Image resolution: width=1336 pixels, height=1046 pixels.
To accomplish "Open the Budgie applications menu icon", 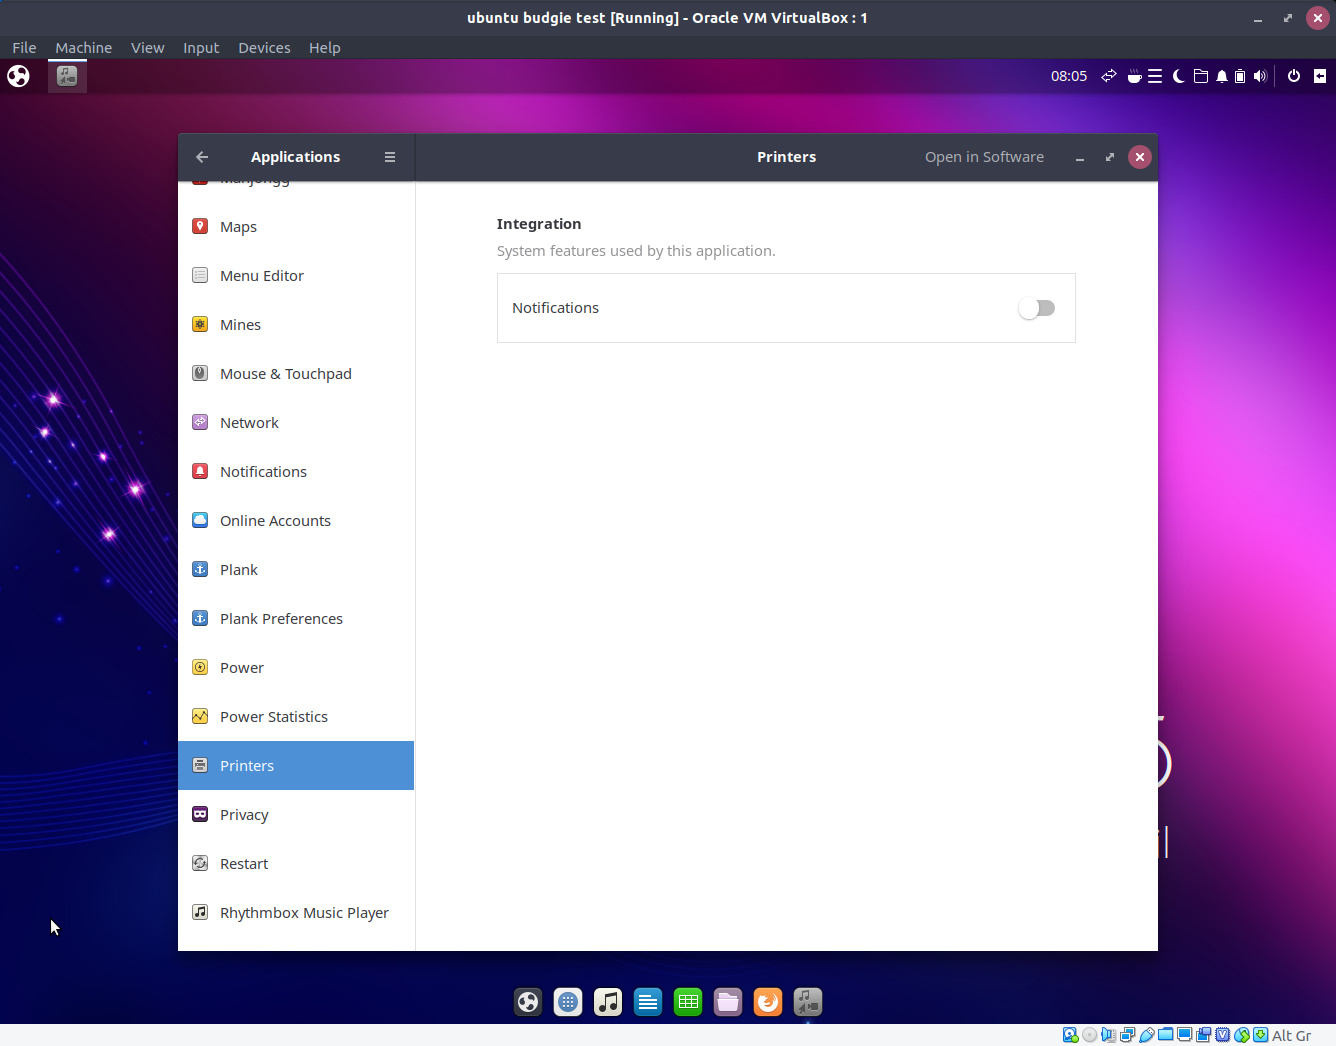I will [x=18, y=76].
